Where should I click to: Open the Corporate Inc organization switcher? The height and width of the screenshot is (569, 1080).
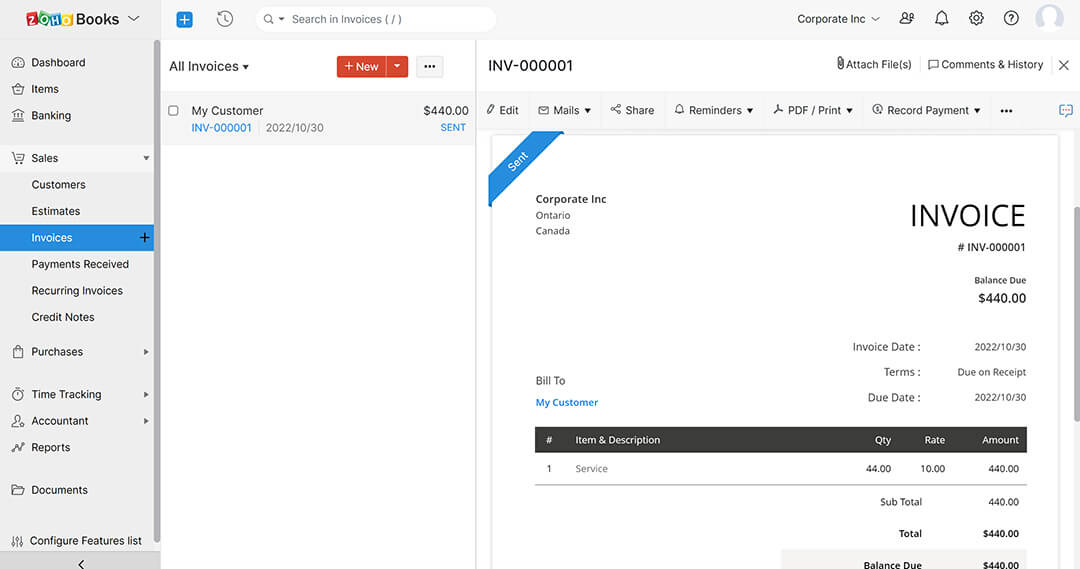838,19
